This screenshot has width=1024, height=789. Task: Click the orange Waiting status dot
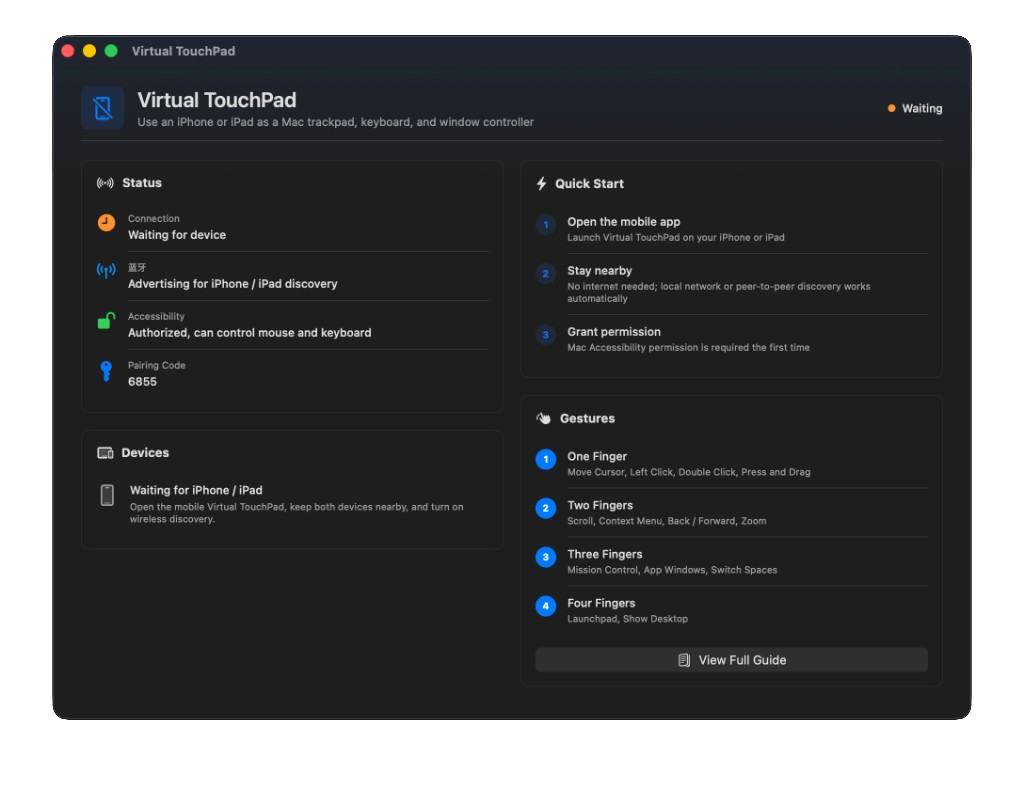click(891, 108)
